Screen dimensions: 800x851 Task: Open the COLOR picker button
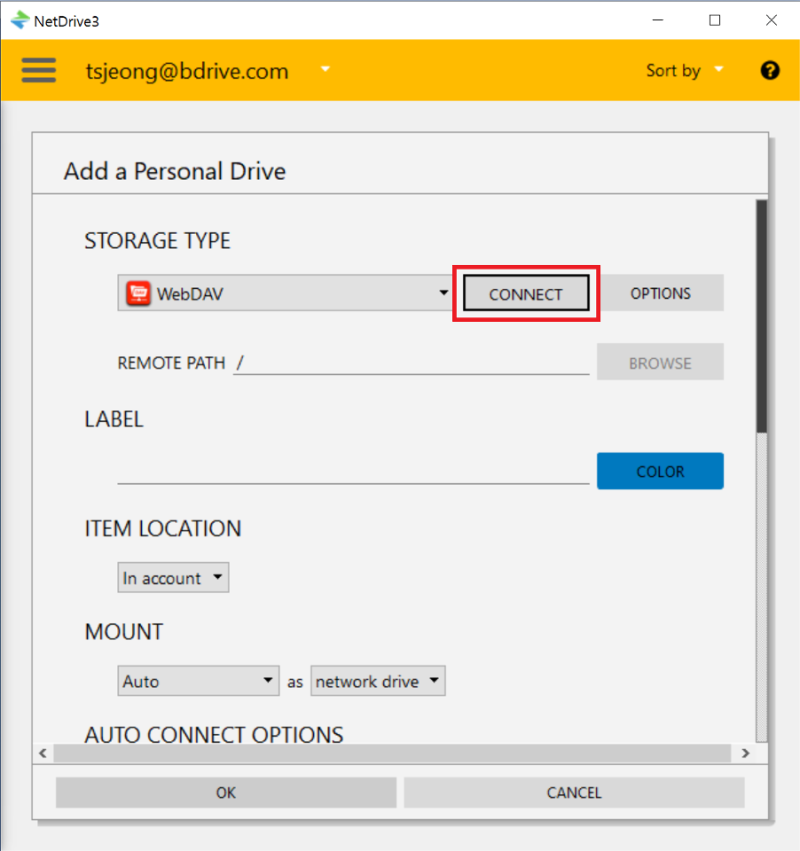click(x=660, y=471)
